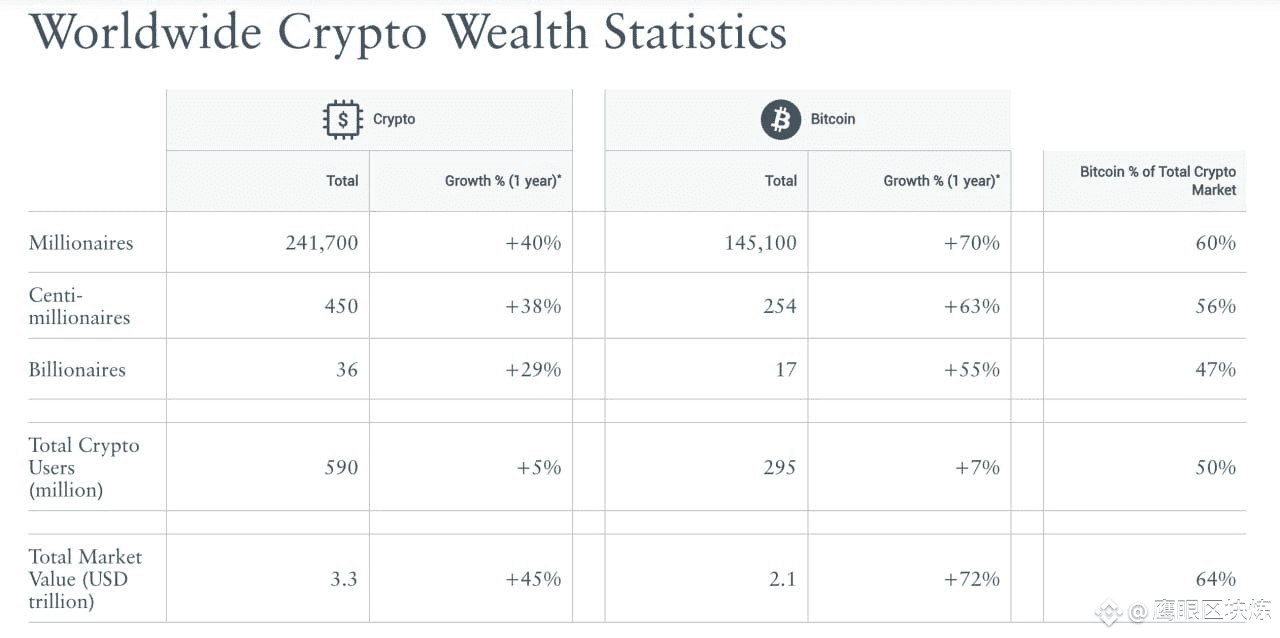Click the 241,700 crypto millionaires cell

click(268, 243)
